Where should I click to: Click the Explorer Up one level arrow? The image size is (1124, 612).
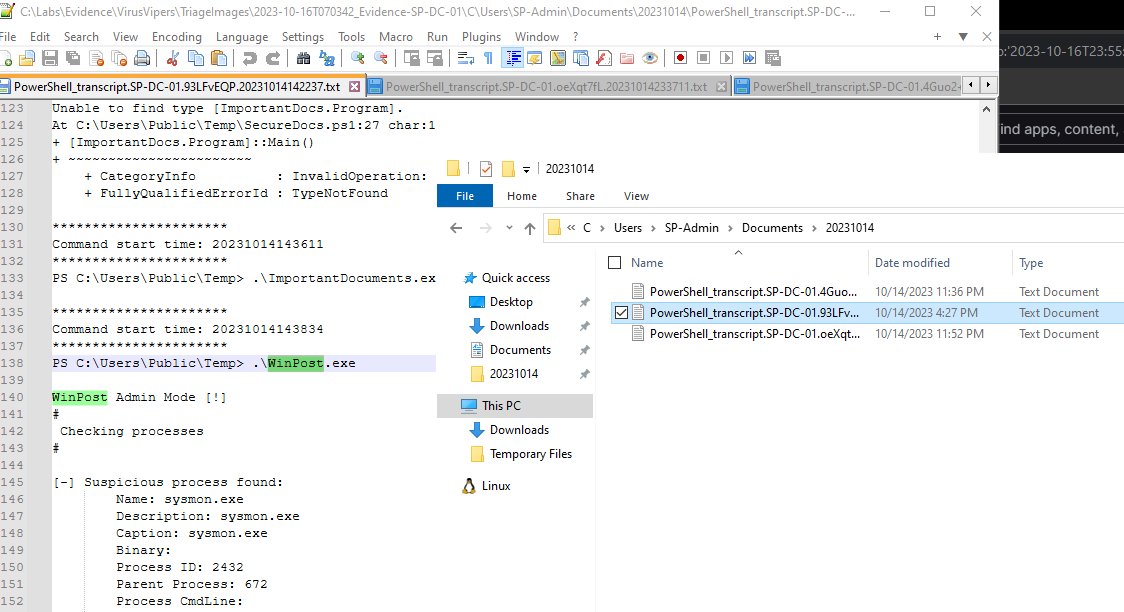530,228
